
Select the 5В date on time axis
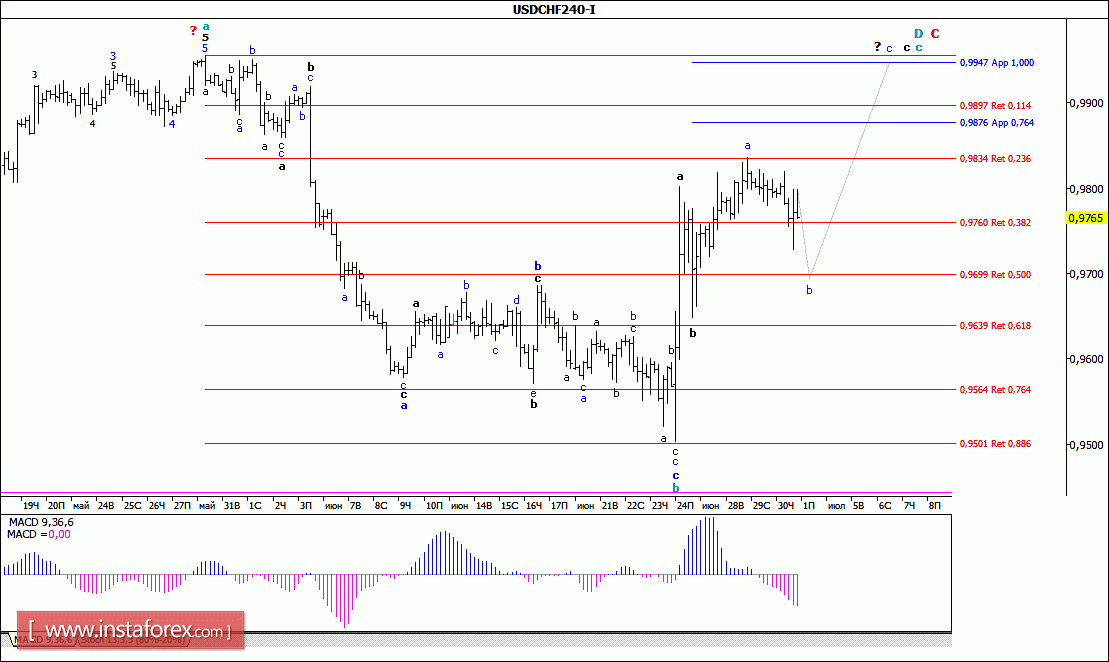859,506
